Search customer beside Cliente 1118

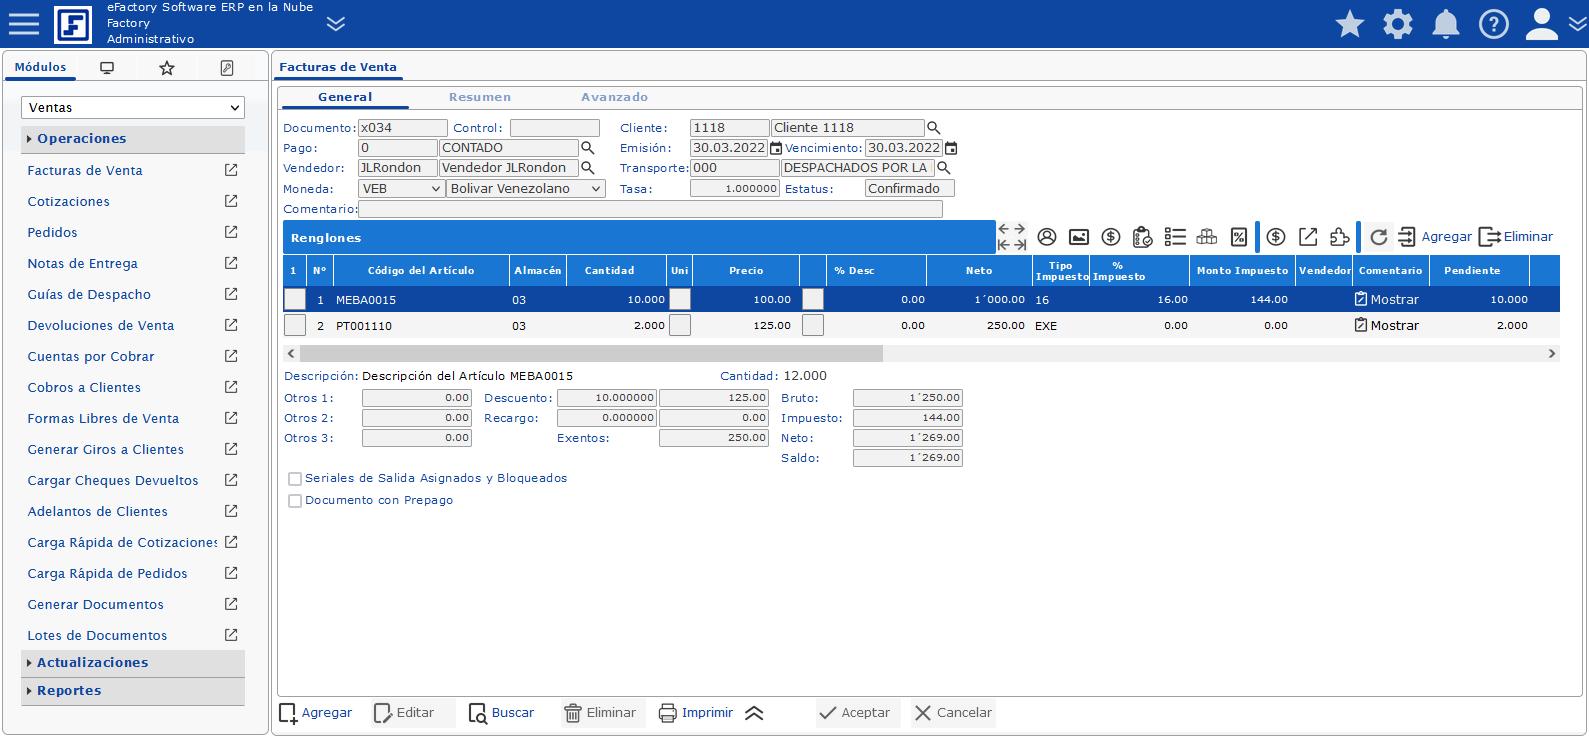click(934, 128)
